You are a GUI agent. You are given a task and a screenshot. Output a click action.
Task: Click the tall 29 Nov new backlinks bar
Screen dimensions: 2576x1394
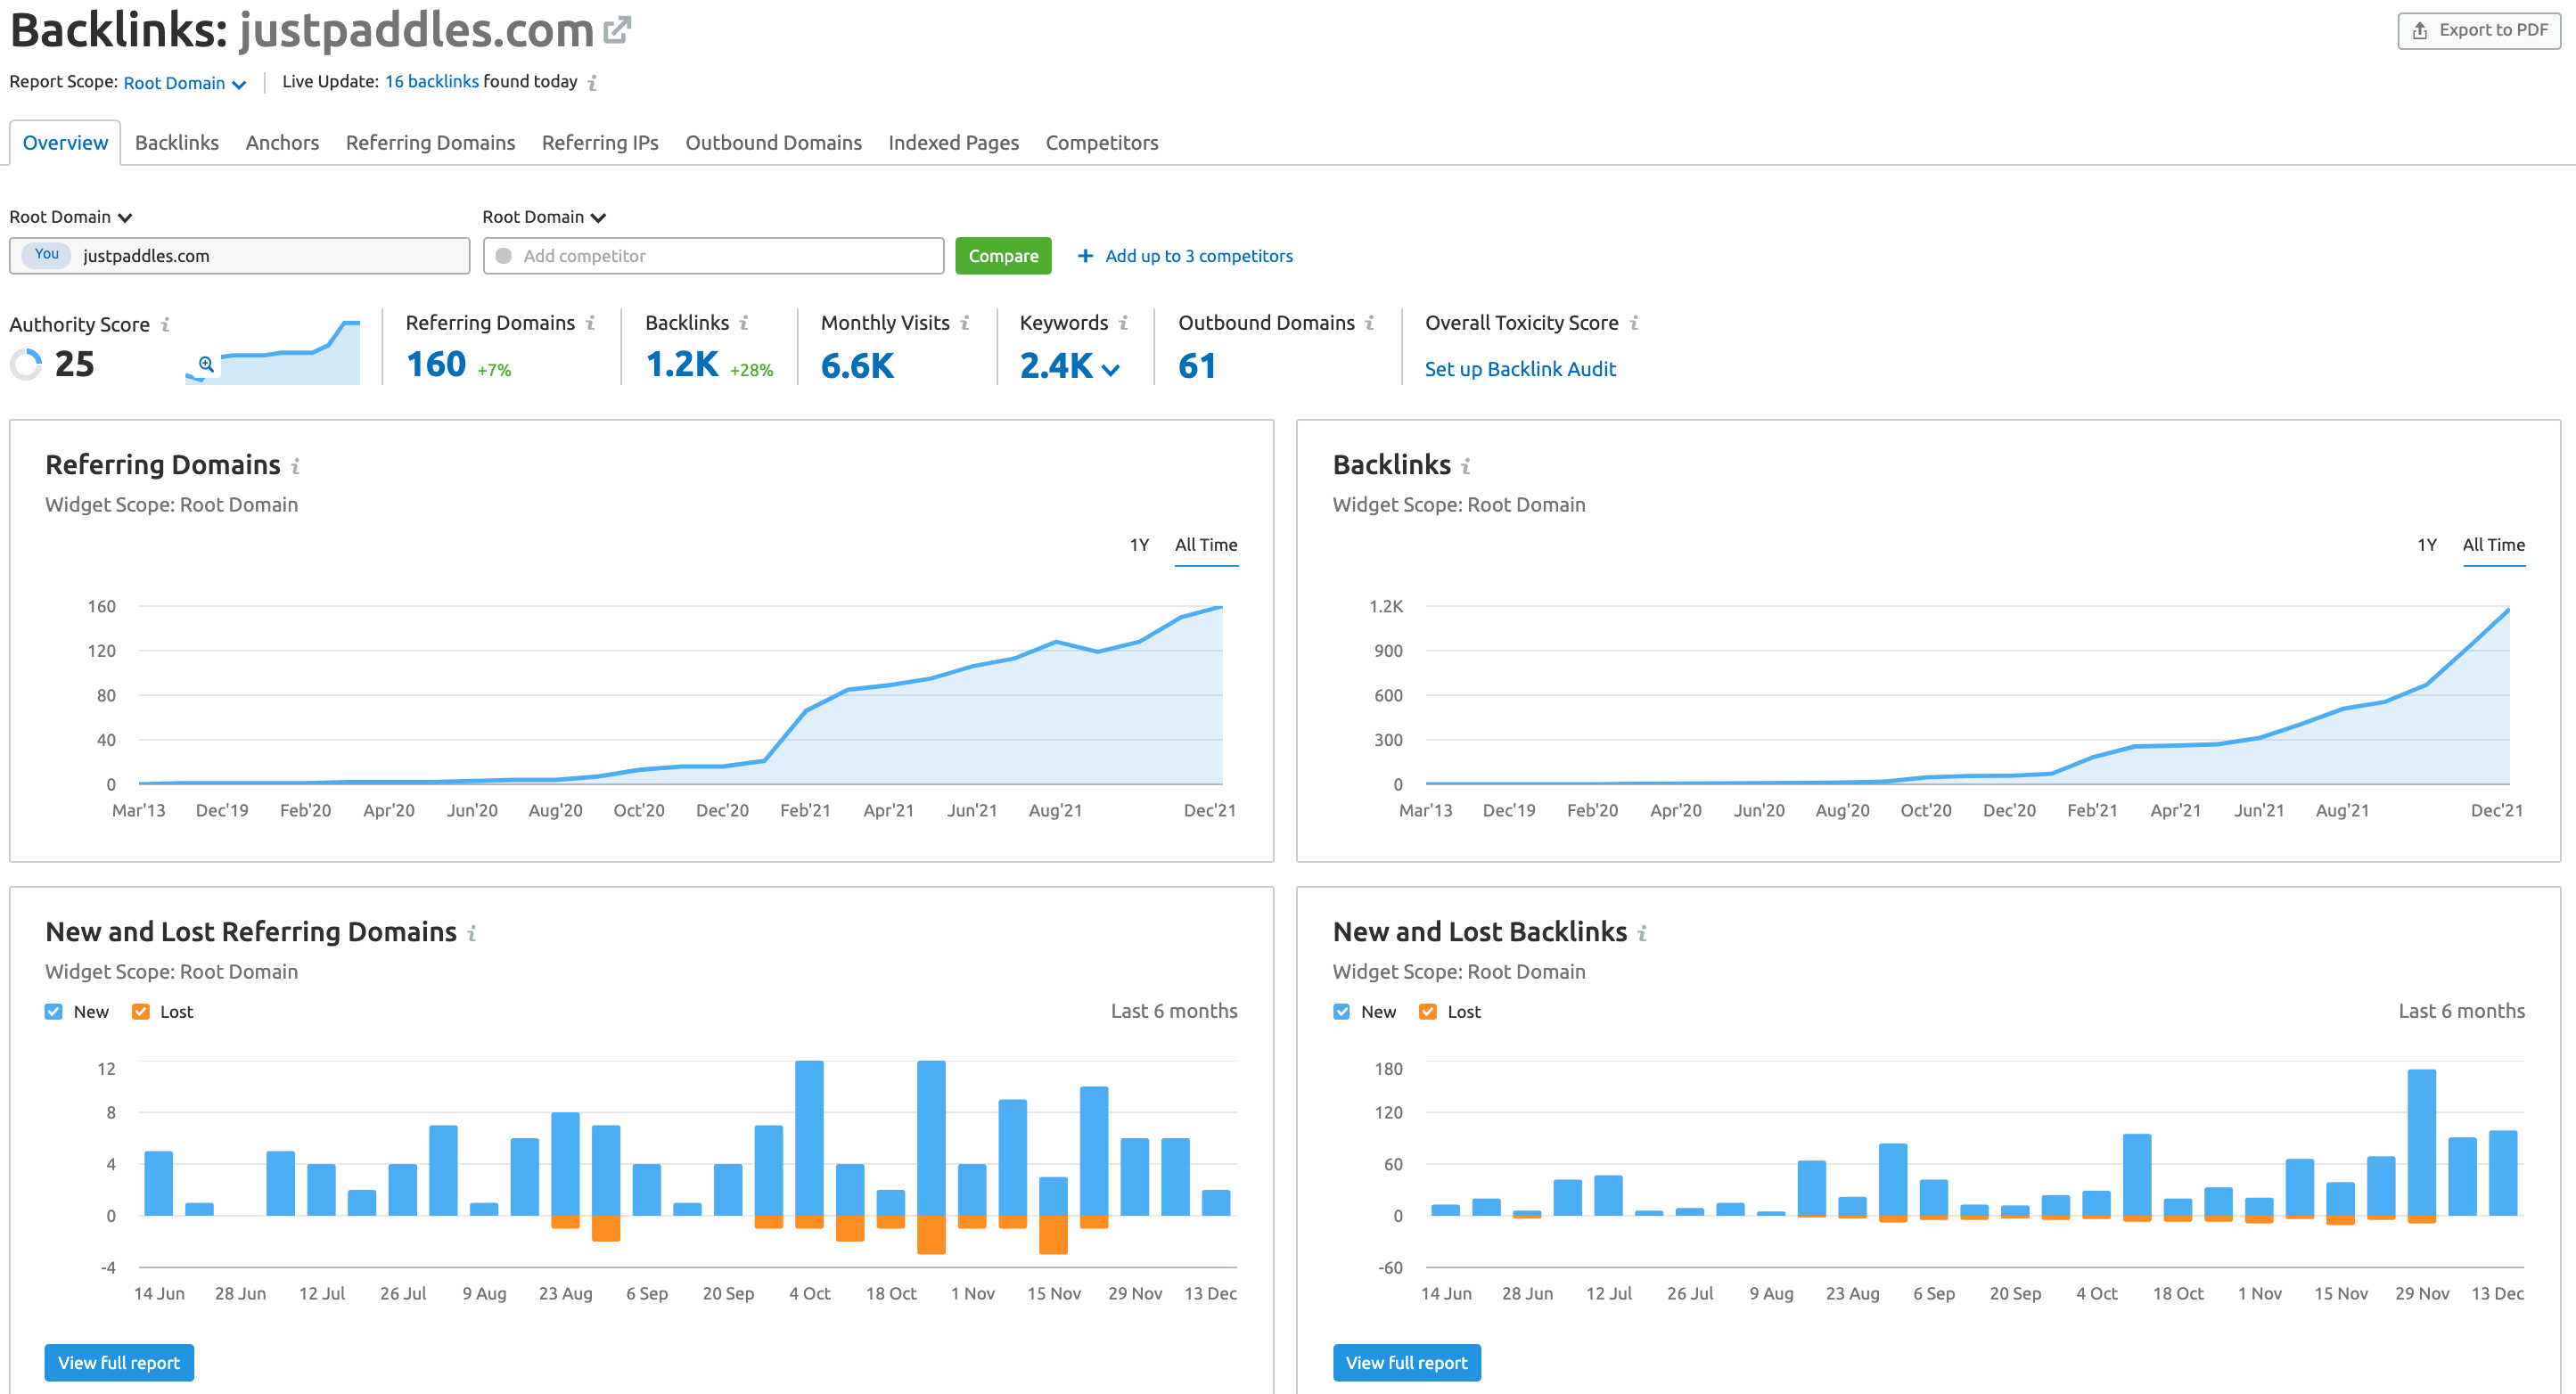tap(2422, 1143)
